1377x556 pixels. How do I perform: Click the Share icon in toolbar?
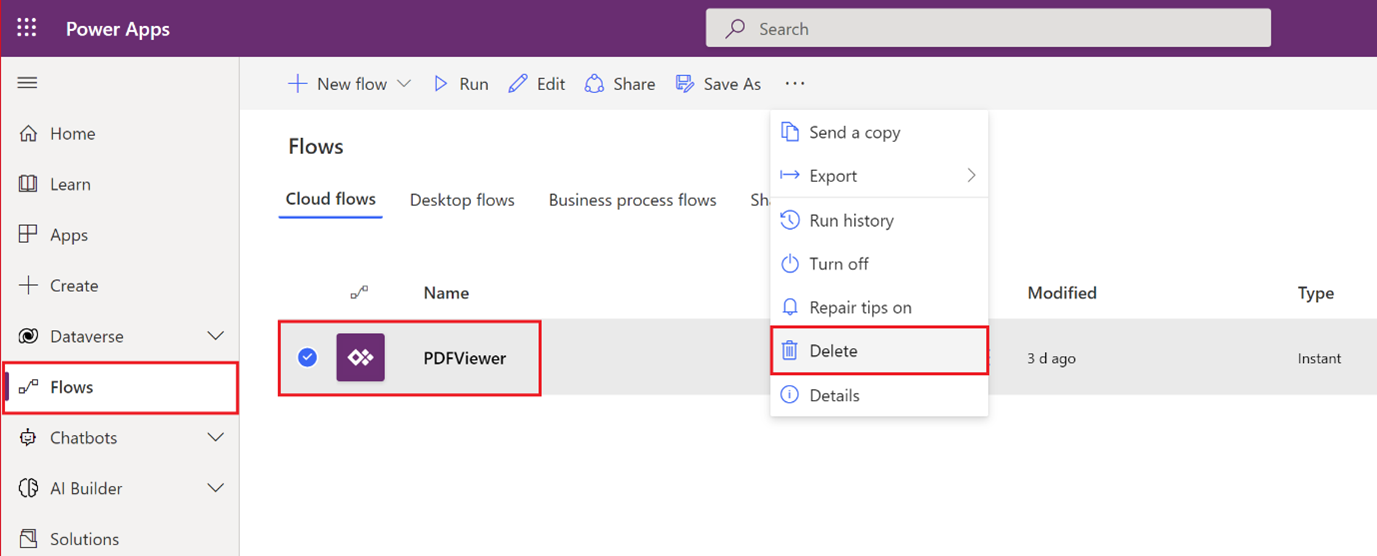click(595, 84)
